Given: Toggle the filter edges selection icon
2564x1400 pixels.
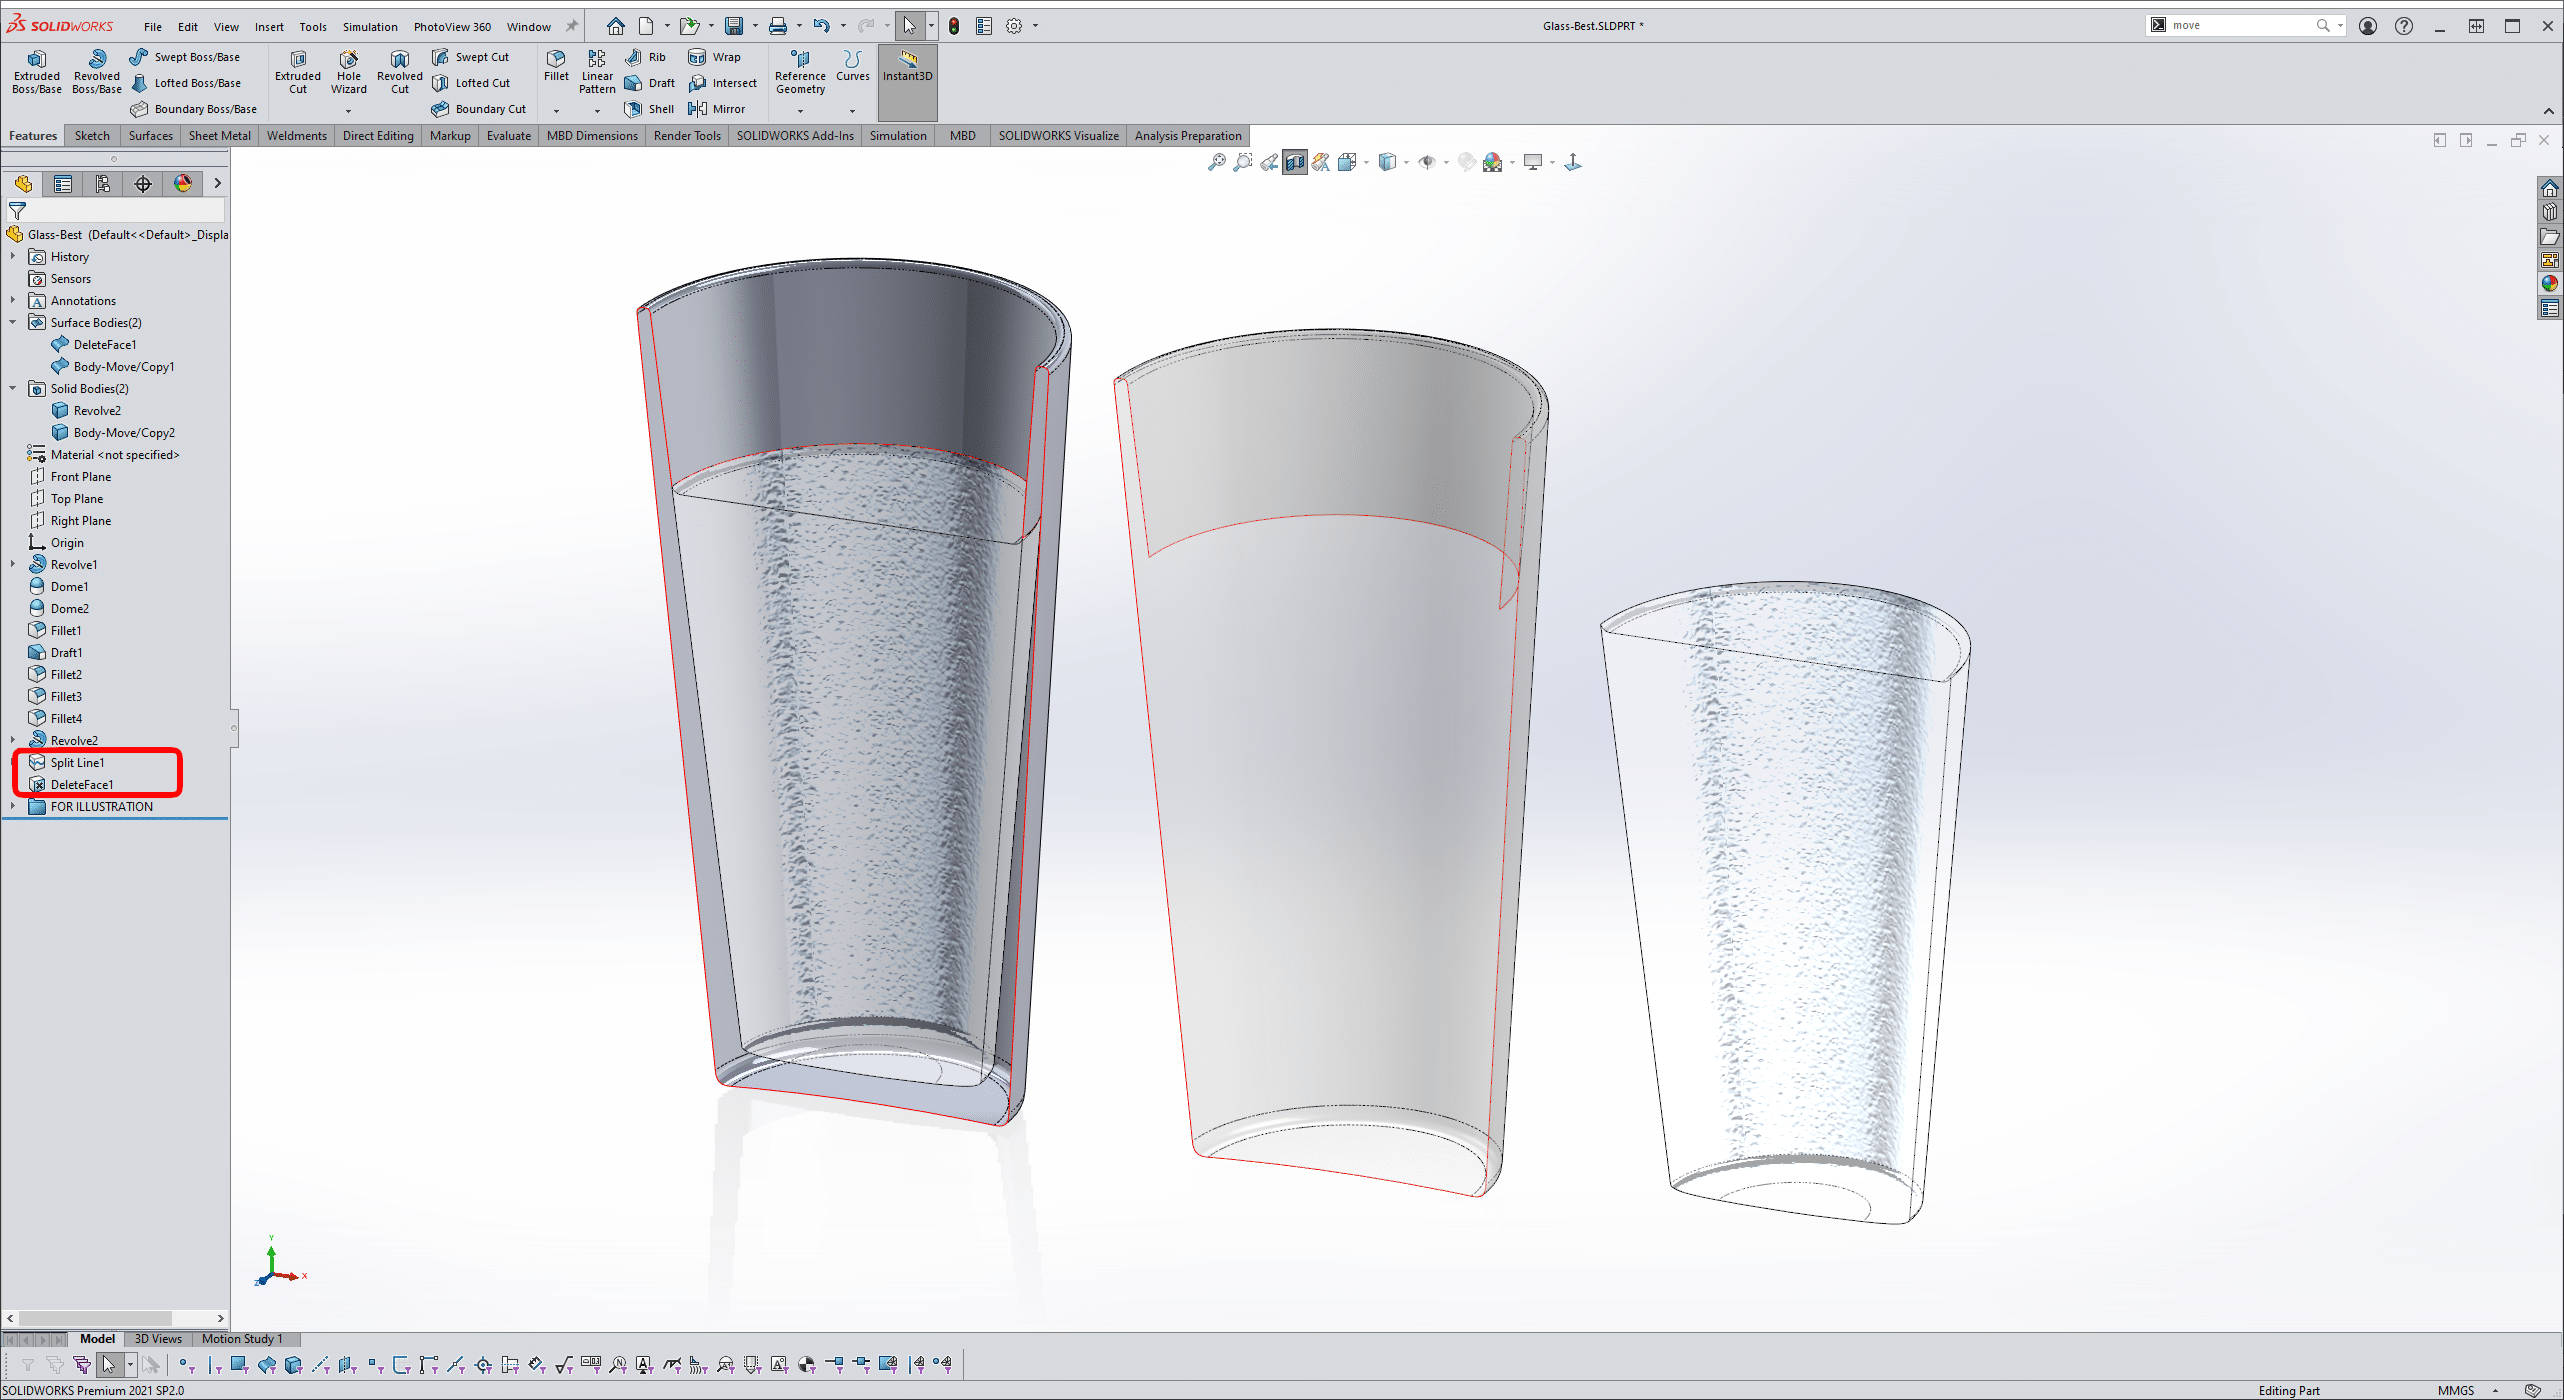Looking at the screenshot, I should tap(213, 1364).
